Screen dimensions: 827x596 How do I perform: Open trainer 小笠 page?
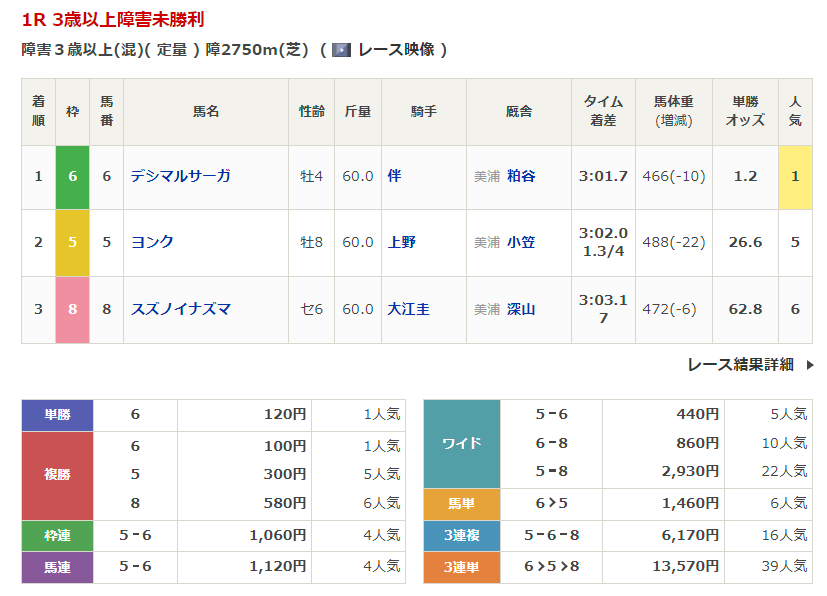click(520, 242)
